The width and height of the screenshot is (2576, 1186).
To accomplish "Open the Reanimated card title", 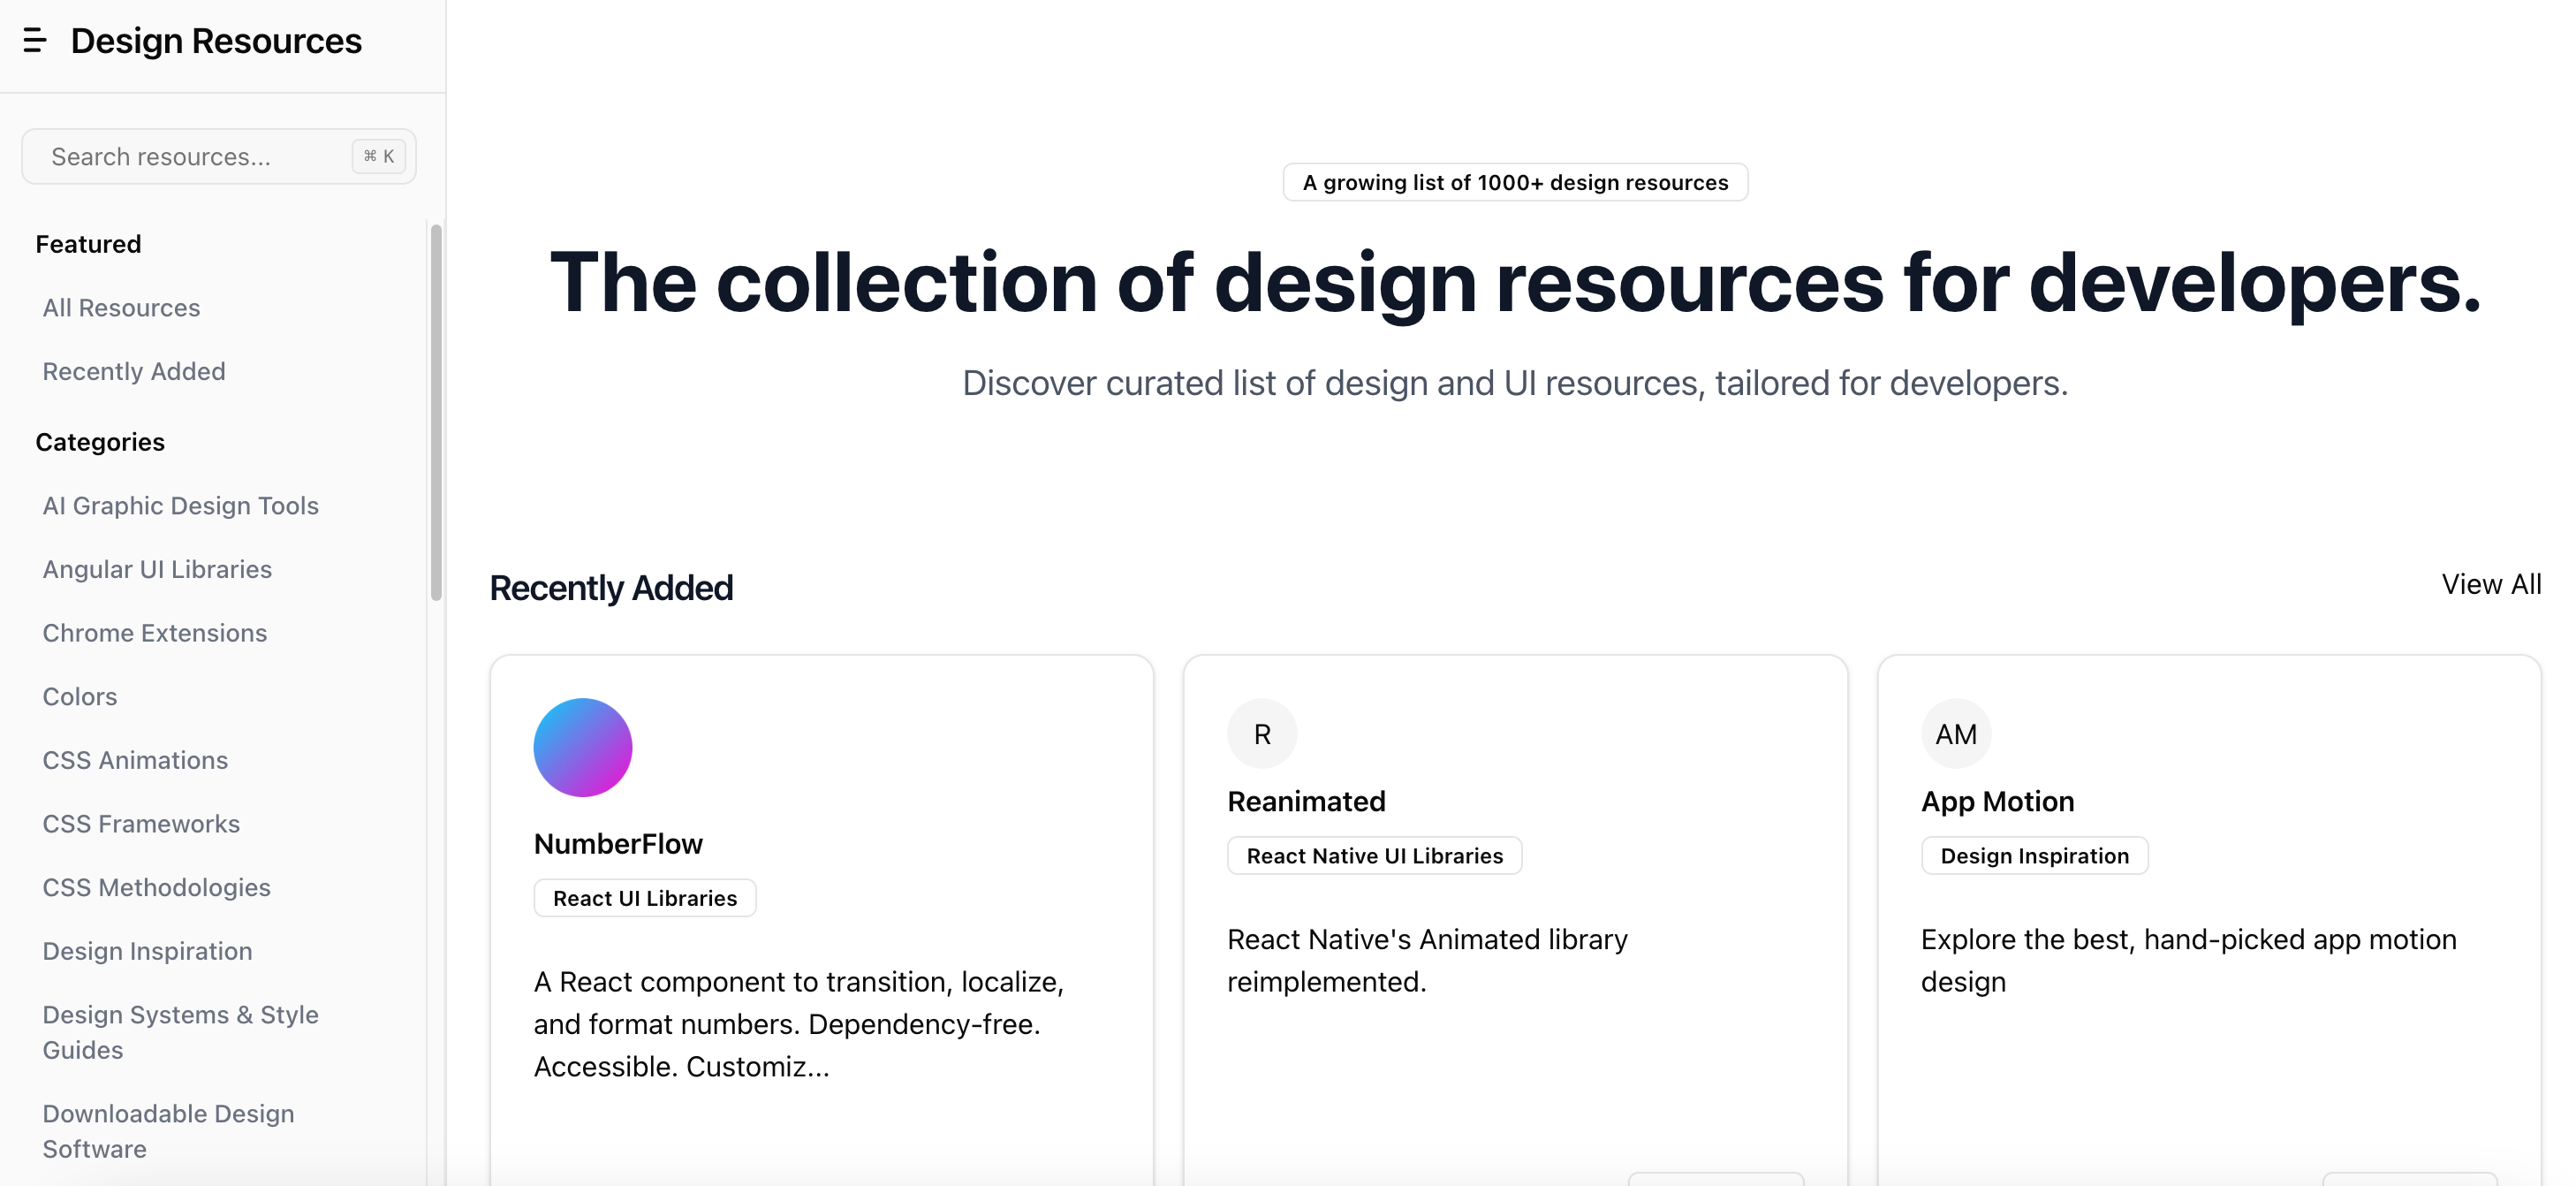I will 1306,801.
